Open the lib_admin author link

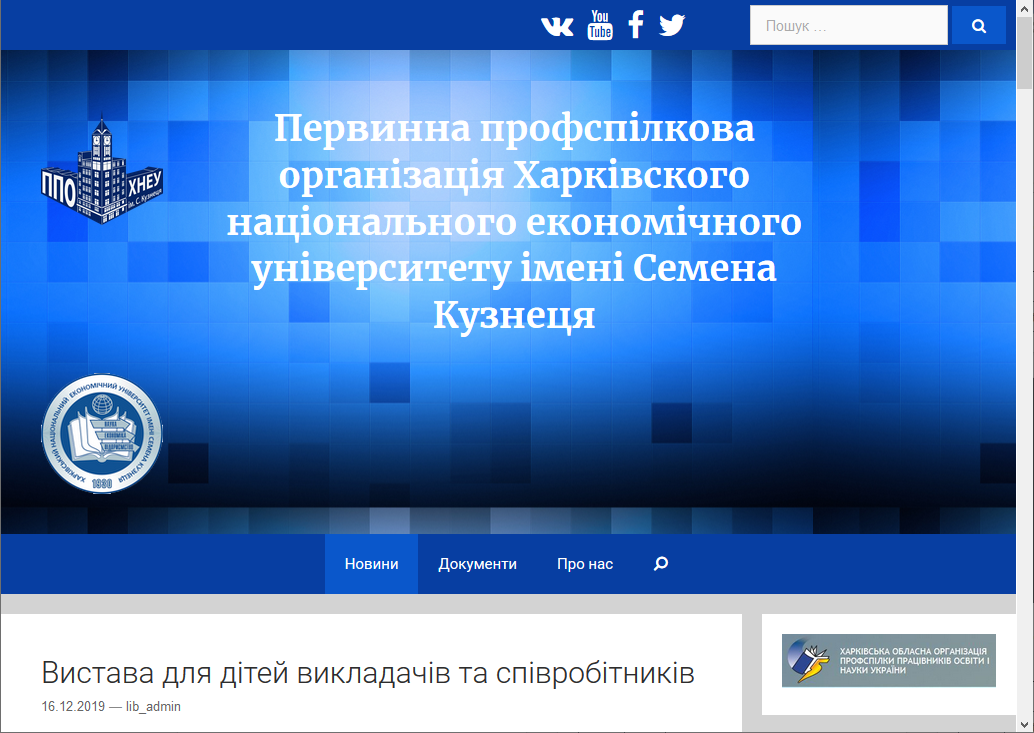click(153, 707)
